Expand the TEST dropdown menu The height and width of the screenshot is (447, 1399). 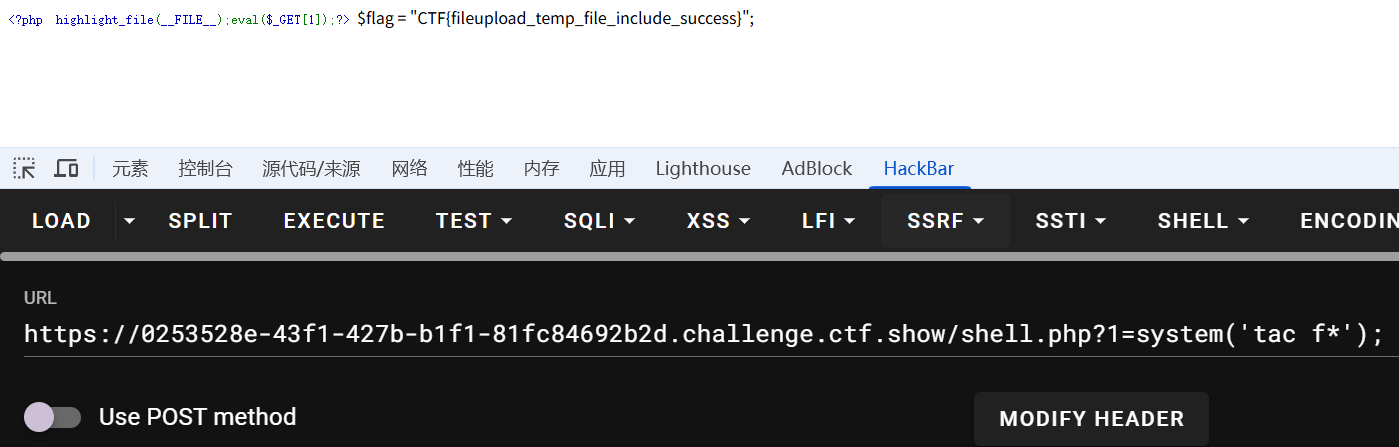click(474, 221)
